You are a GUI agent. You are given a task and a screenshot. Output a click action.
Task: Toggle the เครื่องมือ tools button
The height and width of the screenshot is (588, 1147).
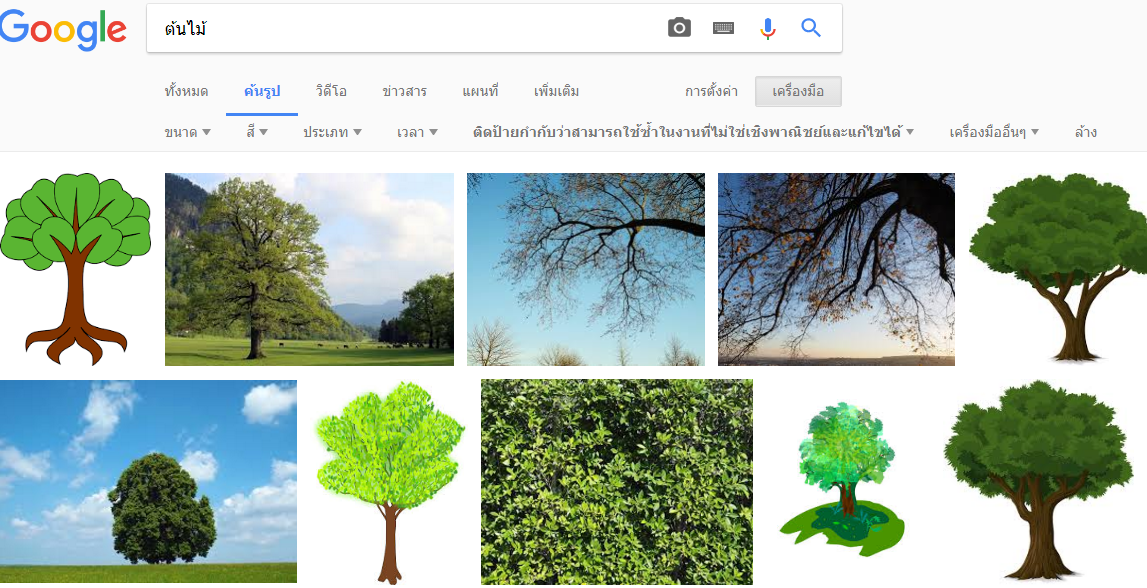pyautogui.click(x=798, y=91)
